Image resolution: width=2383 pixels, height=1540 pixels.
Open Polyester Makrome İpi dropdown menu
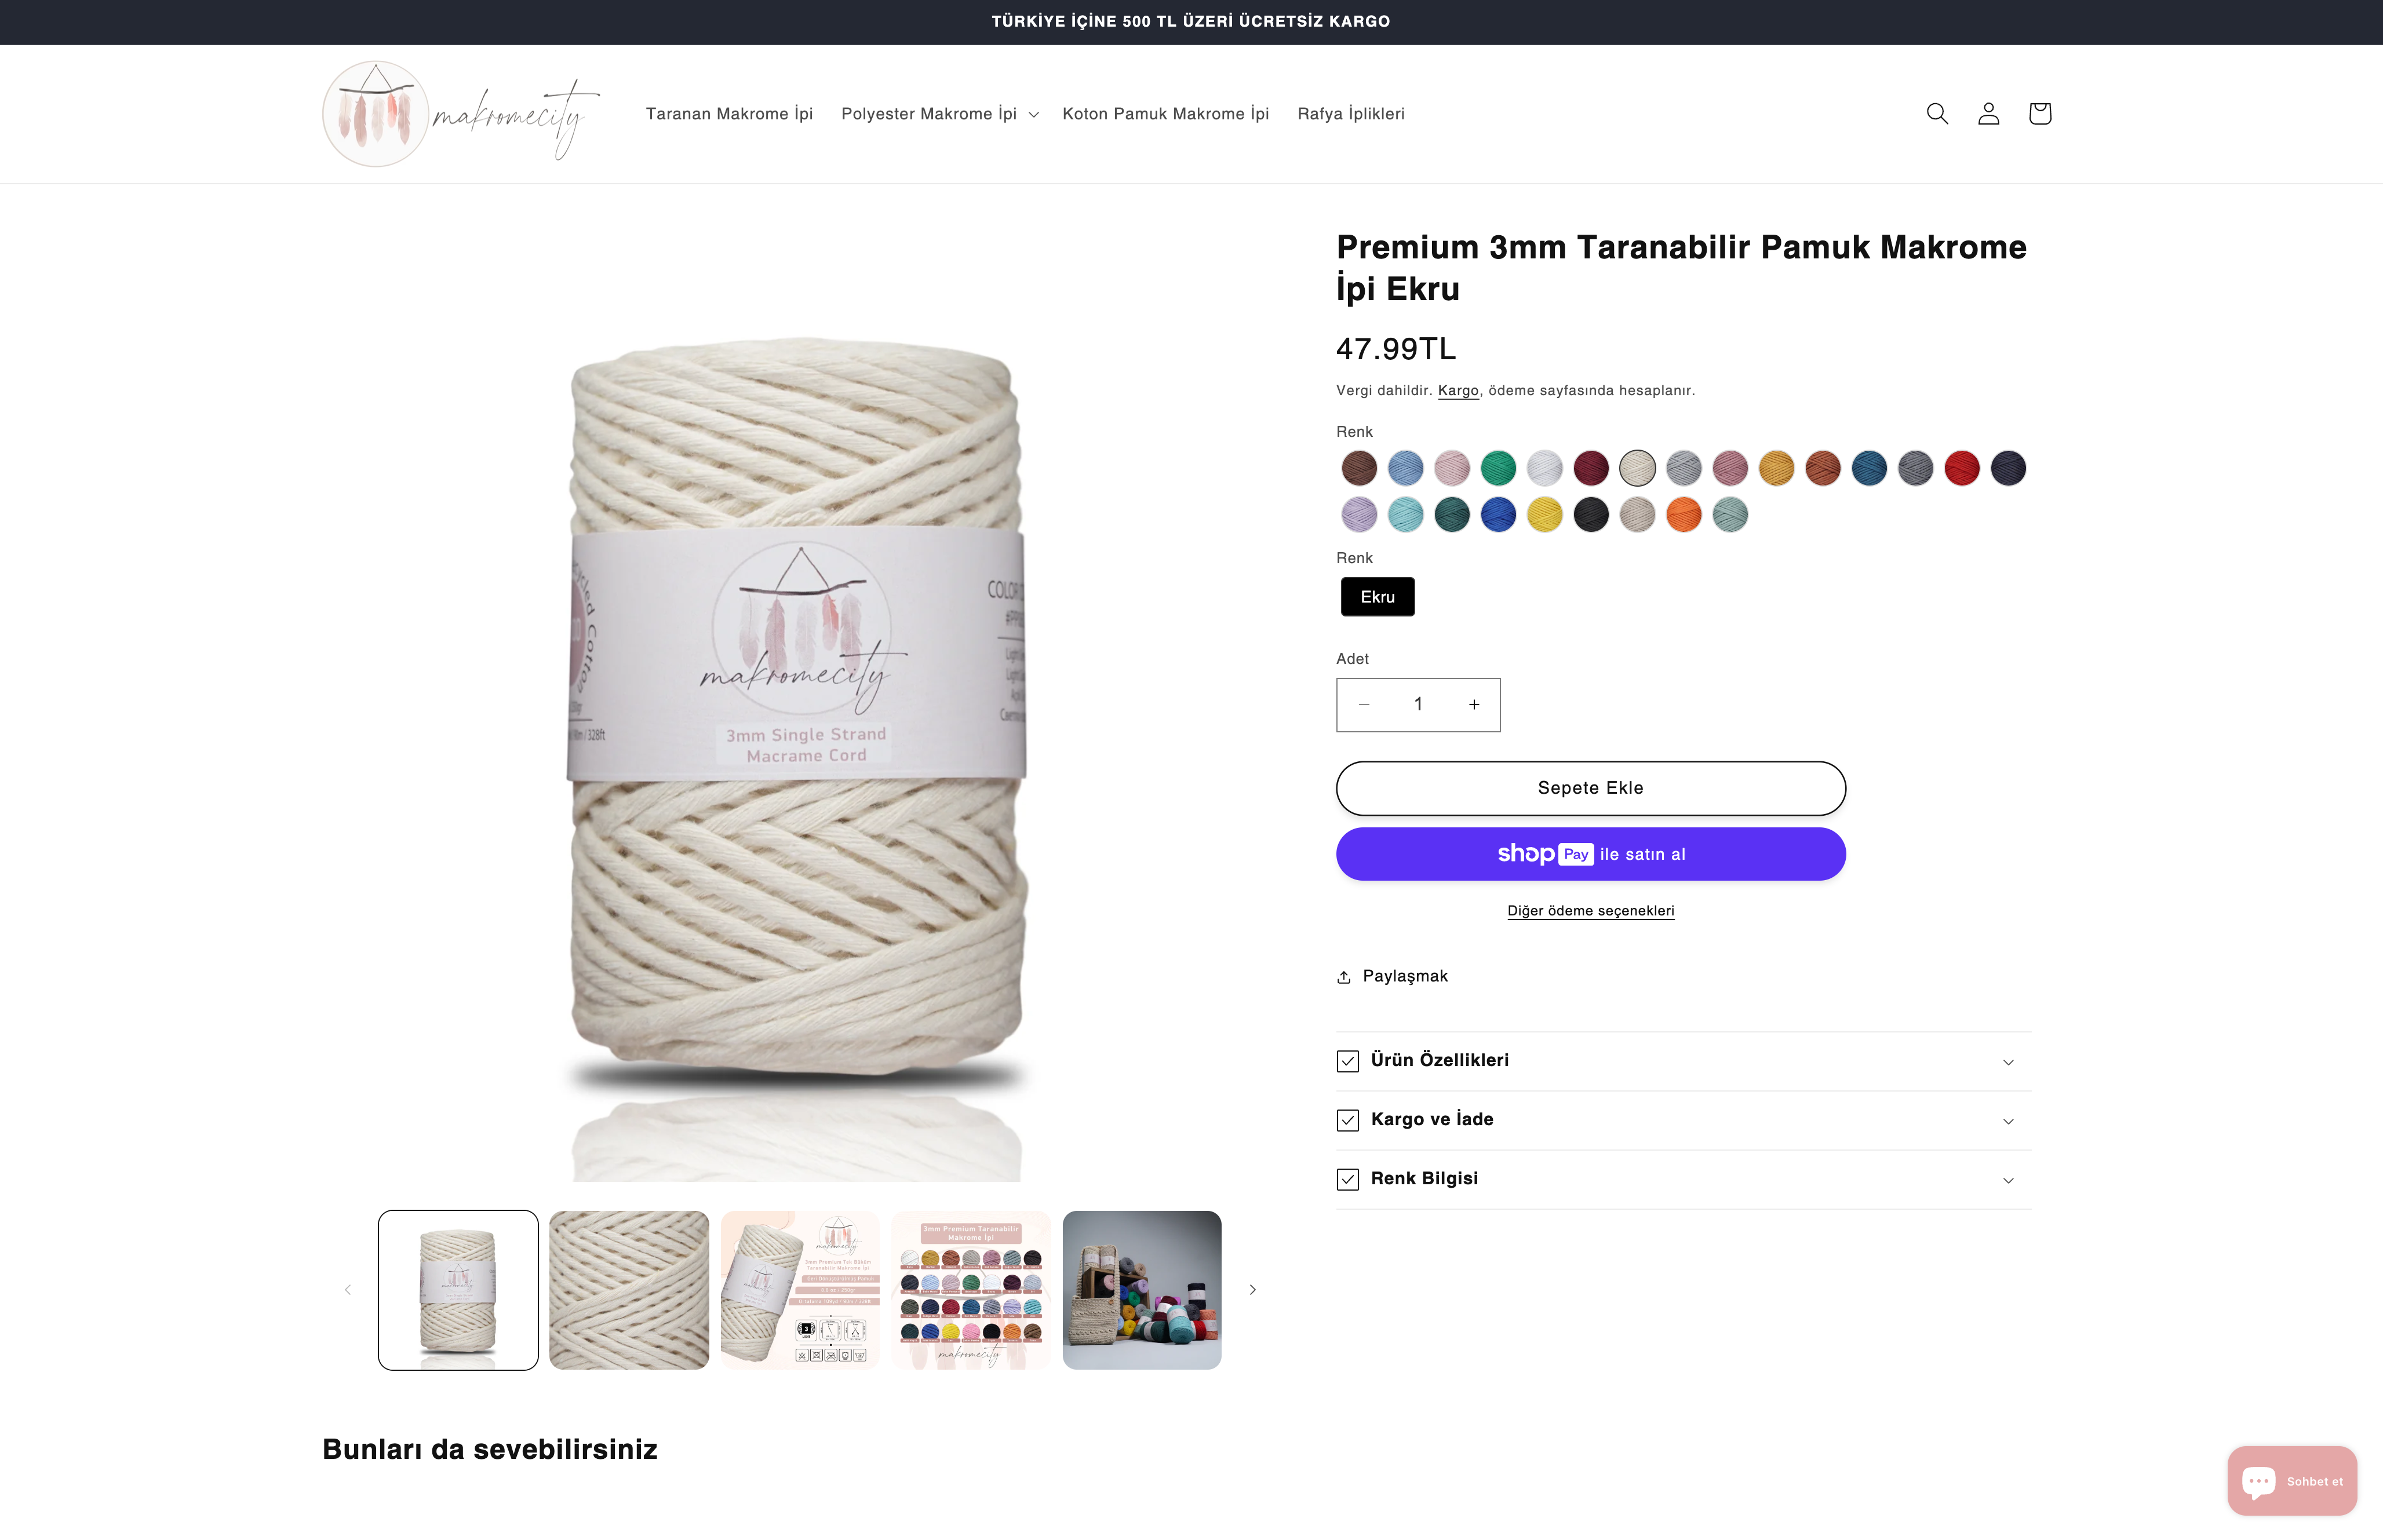[939, 114]
